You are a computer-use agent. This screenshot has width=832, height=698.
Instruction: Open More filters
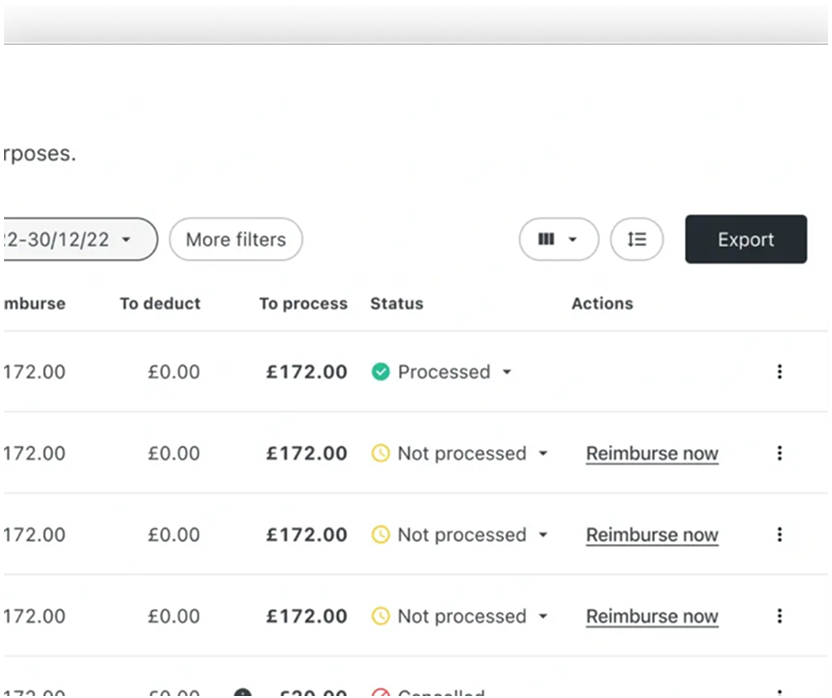(x=236, y=239)
